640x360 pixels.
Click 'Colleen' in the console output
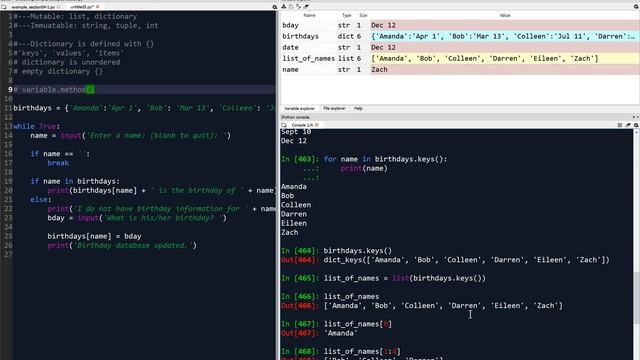(x=296, y=204)
